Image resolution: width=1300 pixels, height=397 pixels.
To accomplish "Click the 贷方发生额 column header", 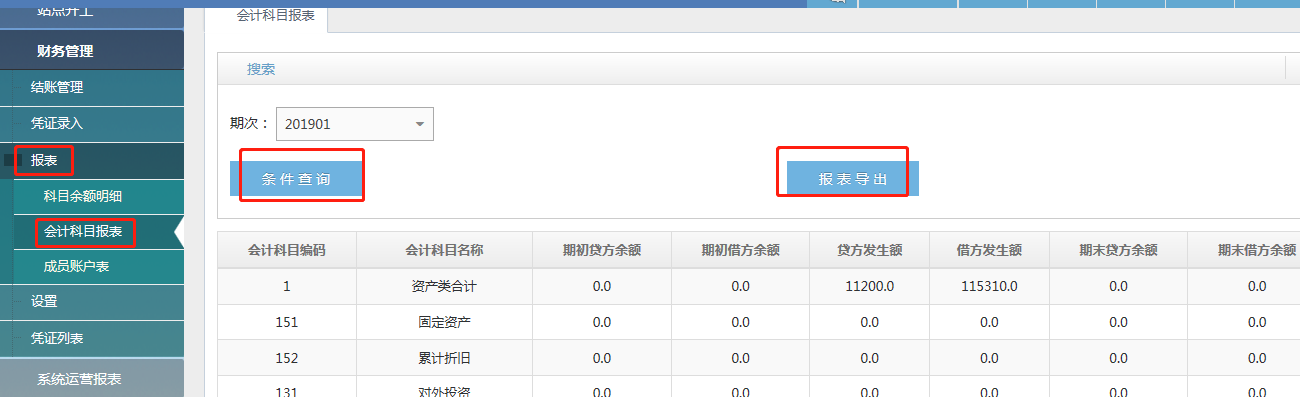I will click(x=869, y=250).
